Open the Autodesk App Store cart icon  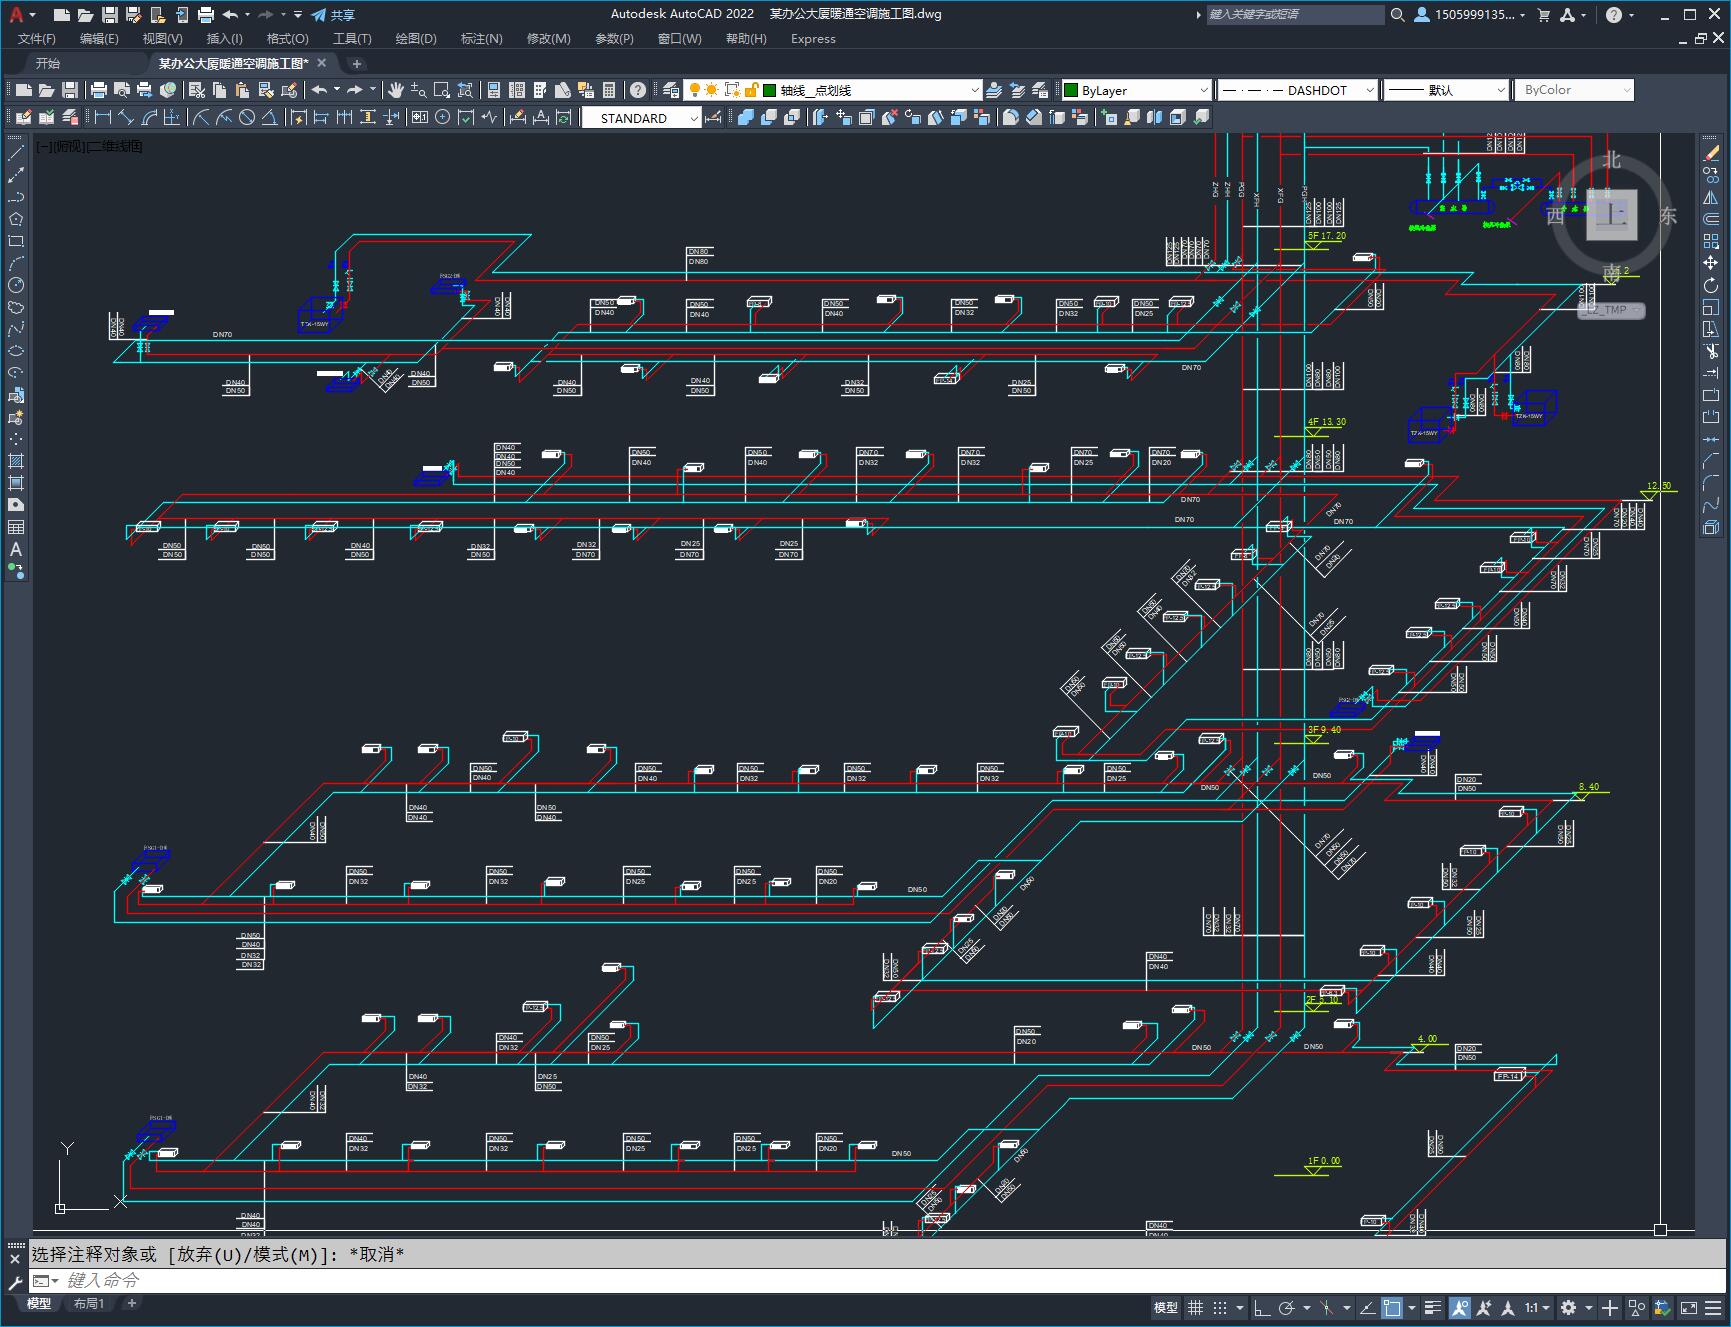coord(1544,15)
